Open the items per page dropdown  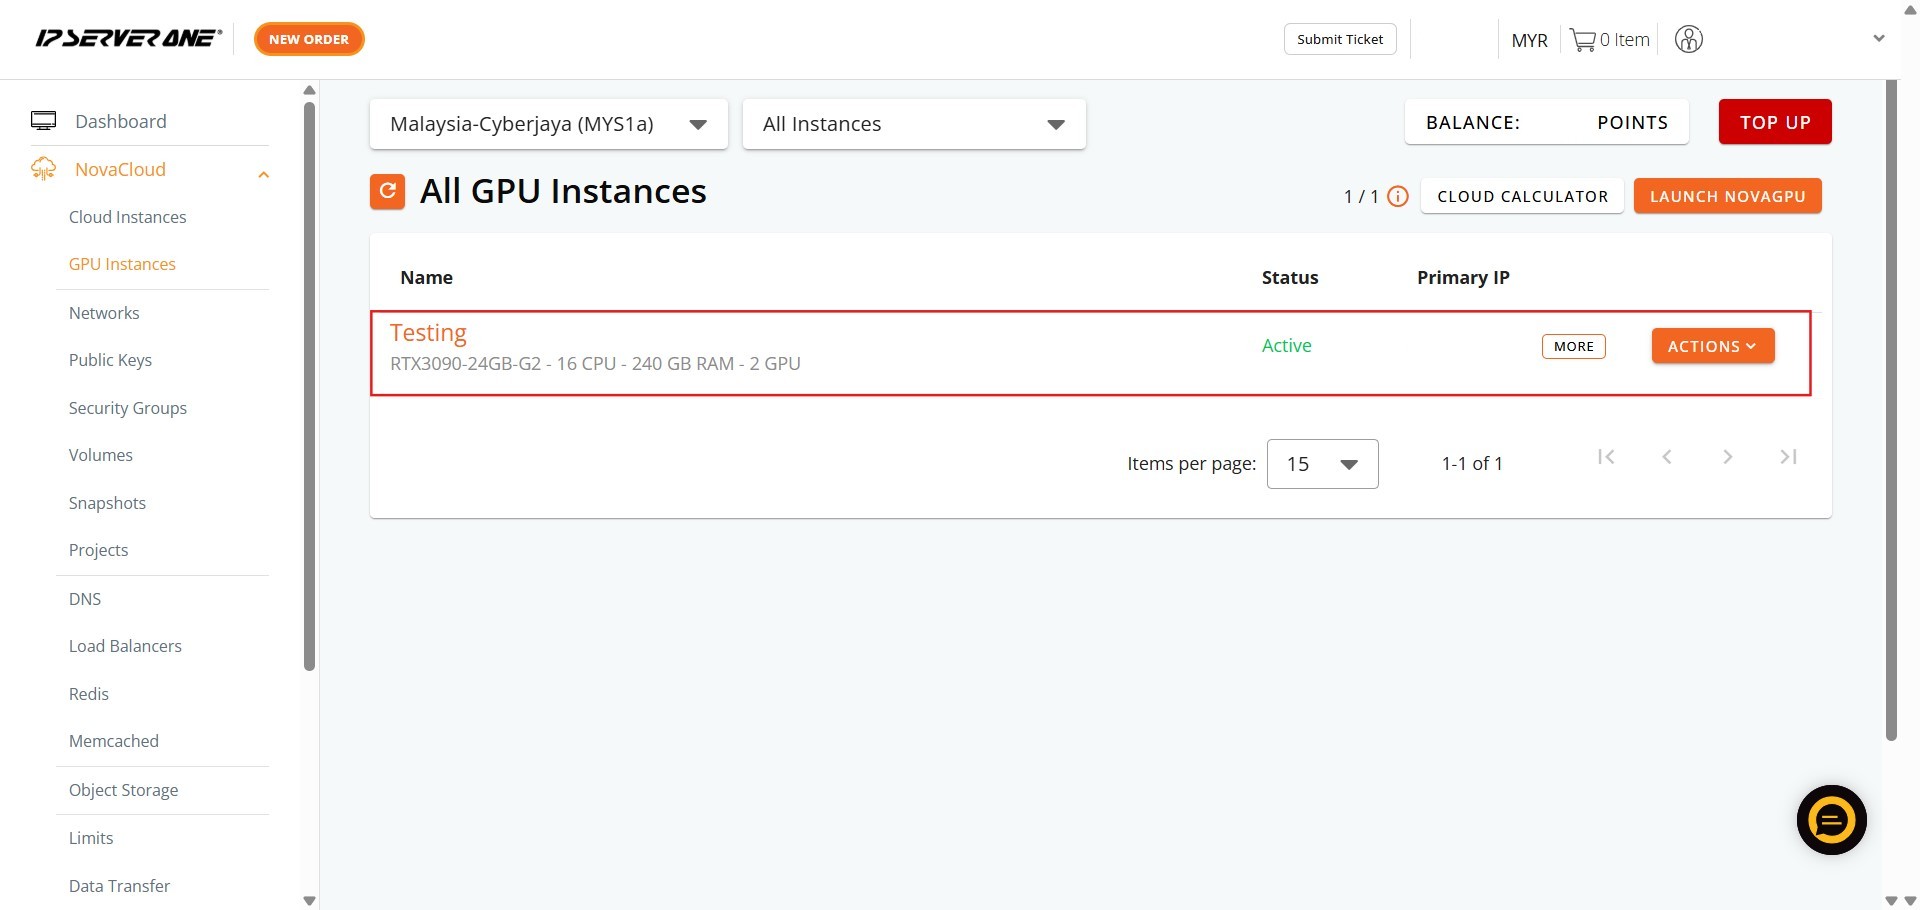[1321, 464]
